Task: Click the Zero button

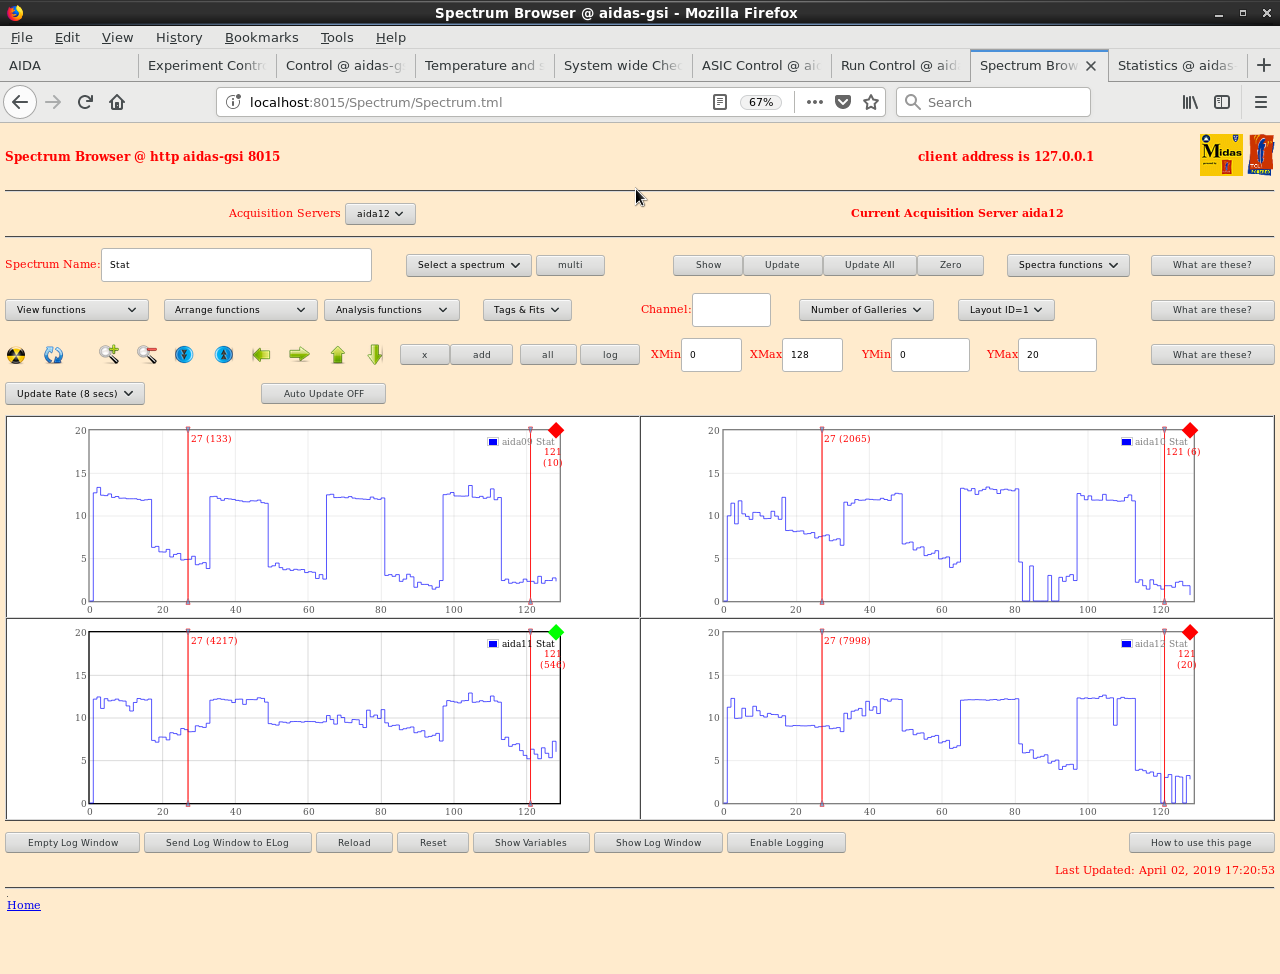Action: click(x=950, y=265)
